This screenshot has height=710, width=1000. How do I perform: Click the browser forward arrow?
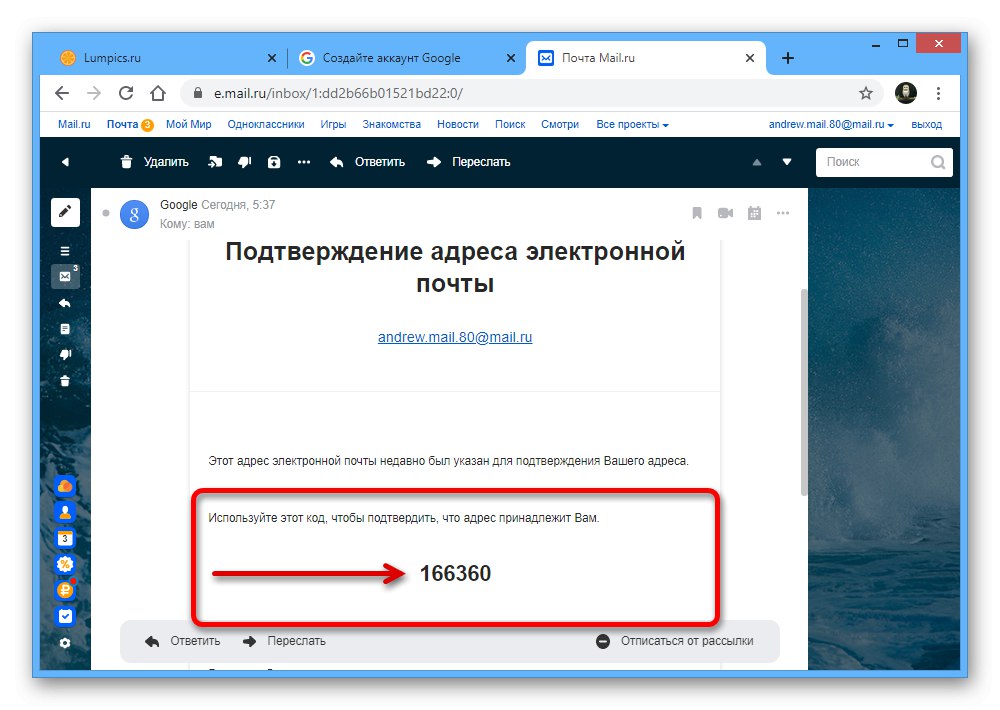(94, 93)
